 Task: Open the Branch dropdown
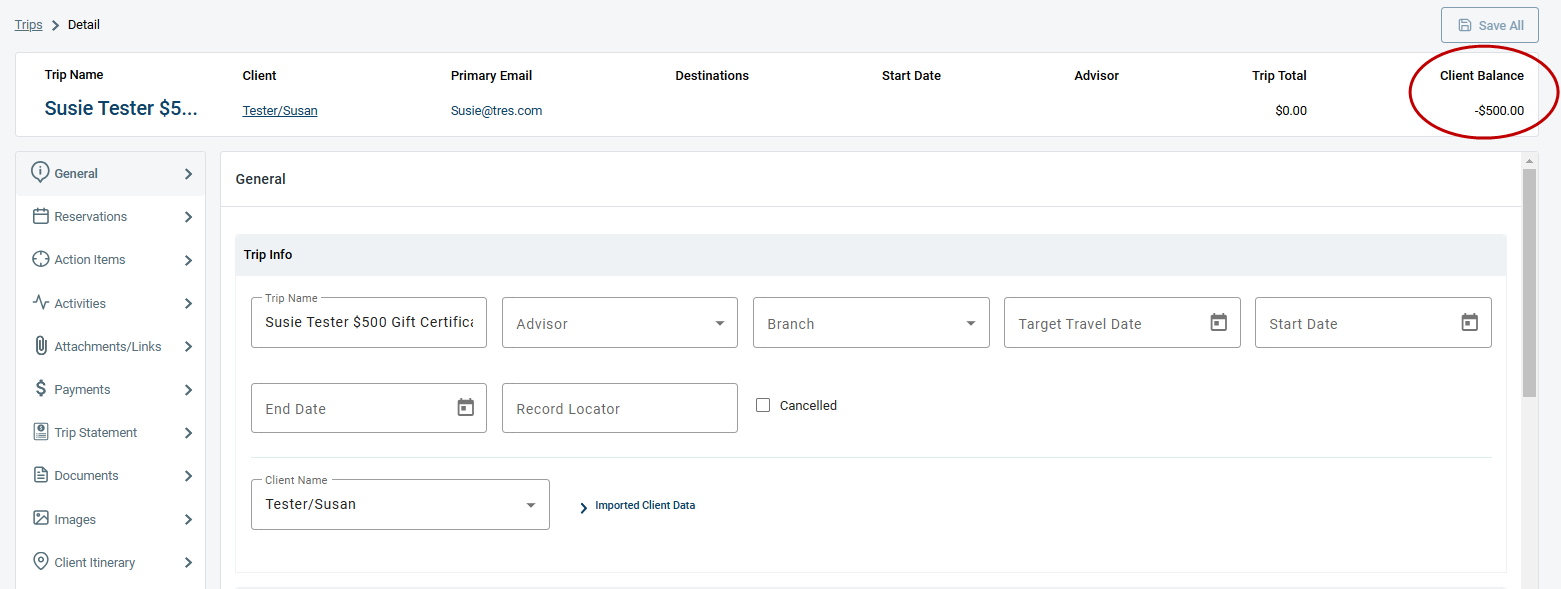point(969,322)
